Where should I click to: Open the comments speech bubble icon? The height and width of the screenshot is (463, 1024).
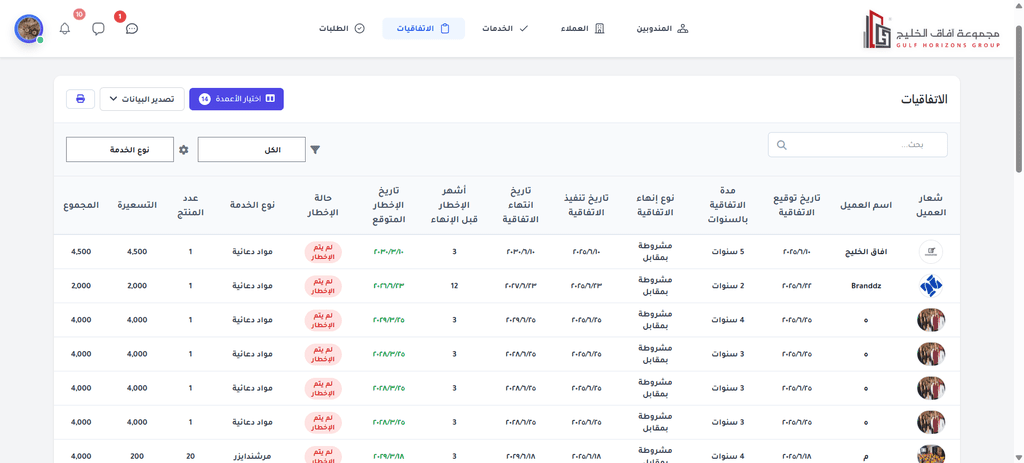[98, 29]
